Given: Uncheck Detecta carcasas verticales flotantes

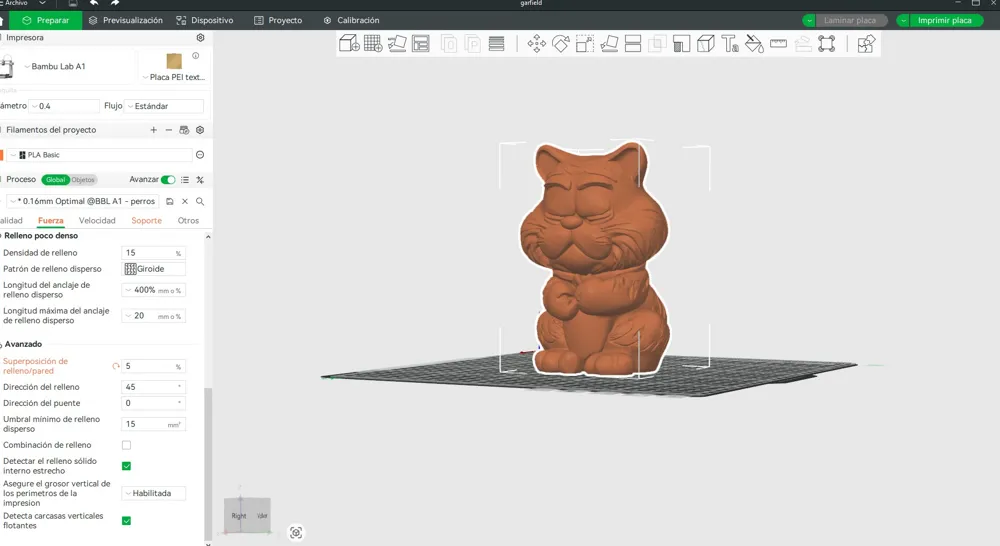Looking at the screenshot, I should (126, 521).
